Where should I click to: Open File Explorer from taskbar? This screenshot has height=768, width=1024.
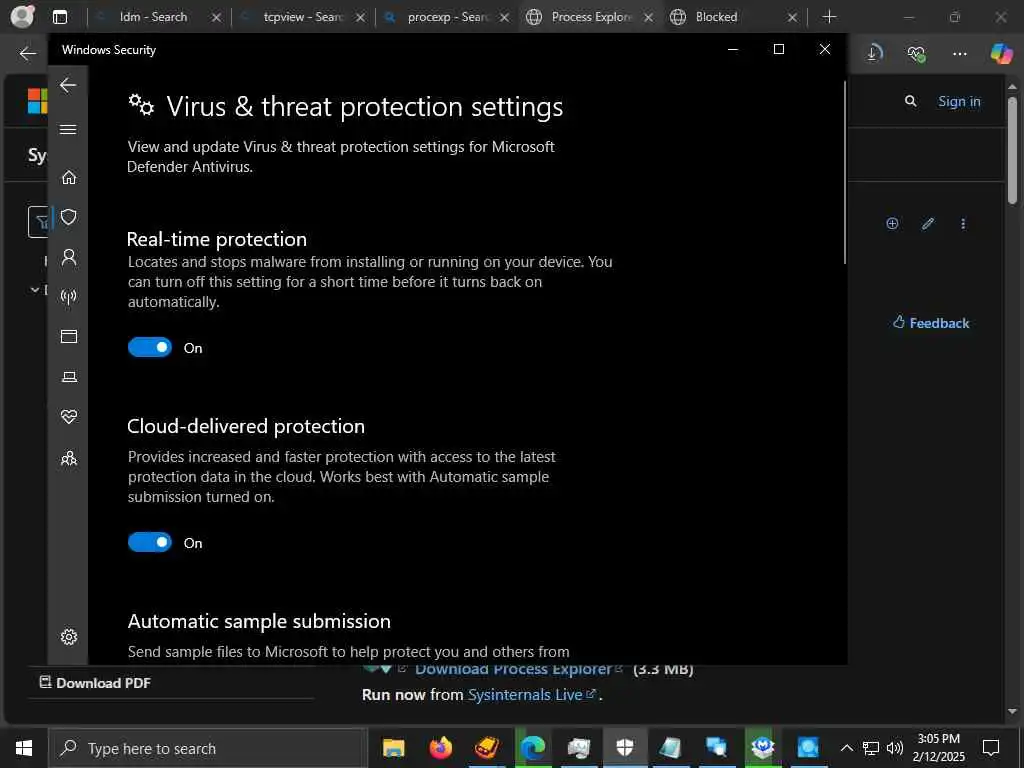tap(394, 748)
